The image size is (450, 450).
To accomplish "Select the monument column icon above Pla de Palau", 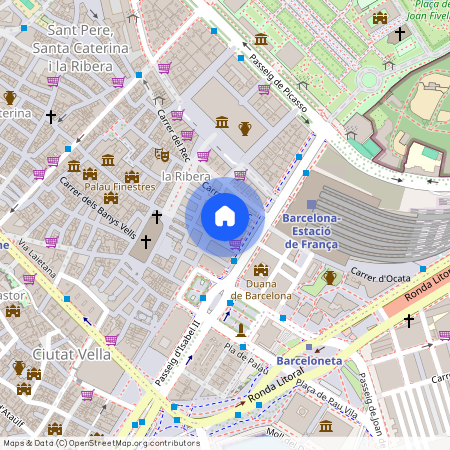I will (x=241, y=330).
